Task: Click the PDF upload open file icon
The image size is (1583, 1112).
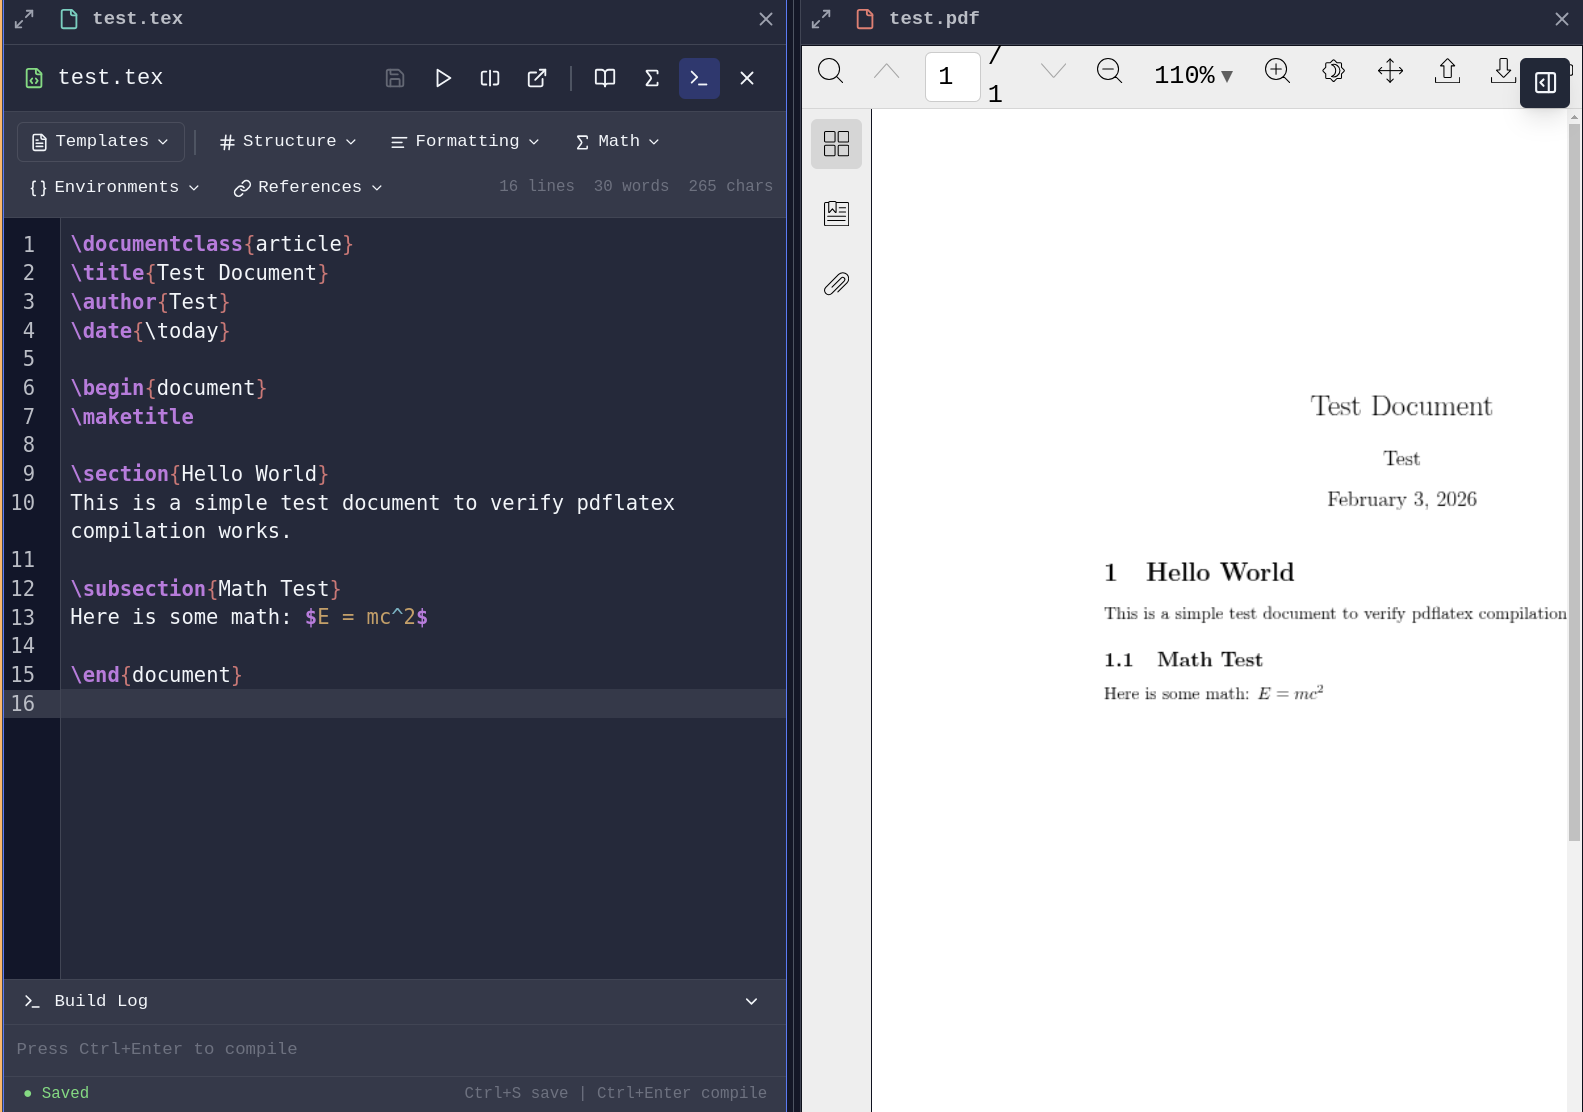Action: pos(1447,71)
